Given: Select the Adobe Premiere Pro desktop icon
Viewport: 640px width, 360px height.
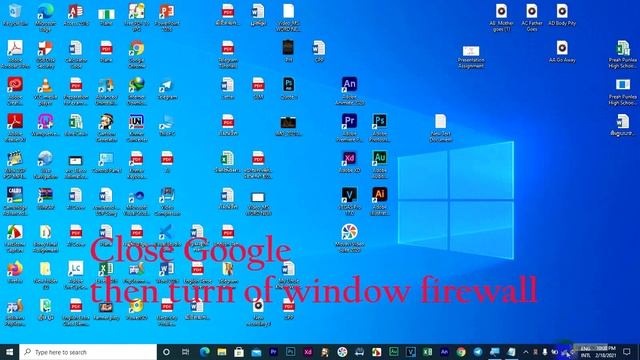Looking at the screenshot, I should pyautogui.click(x=349, y=128).
